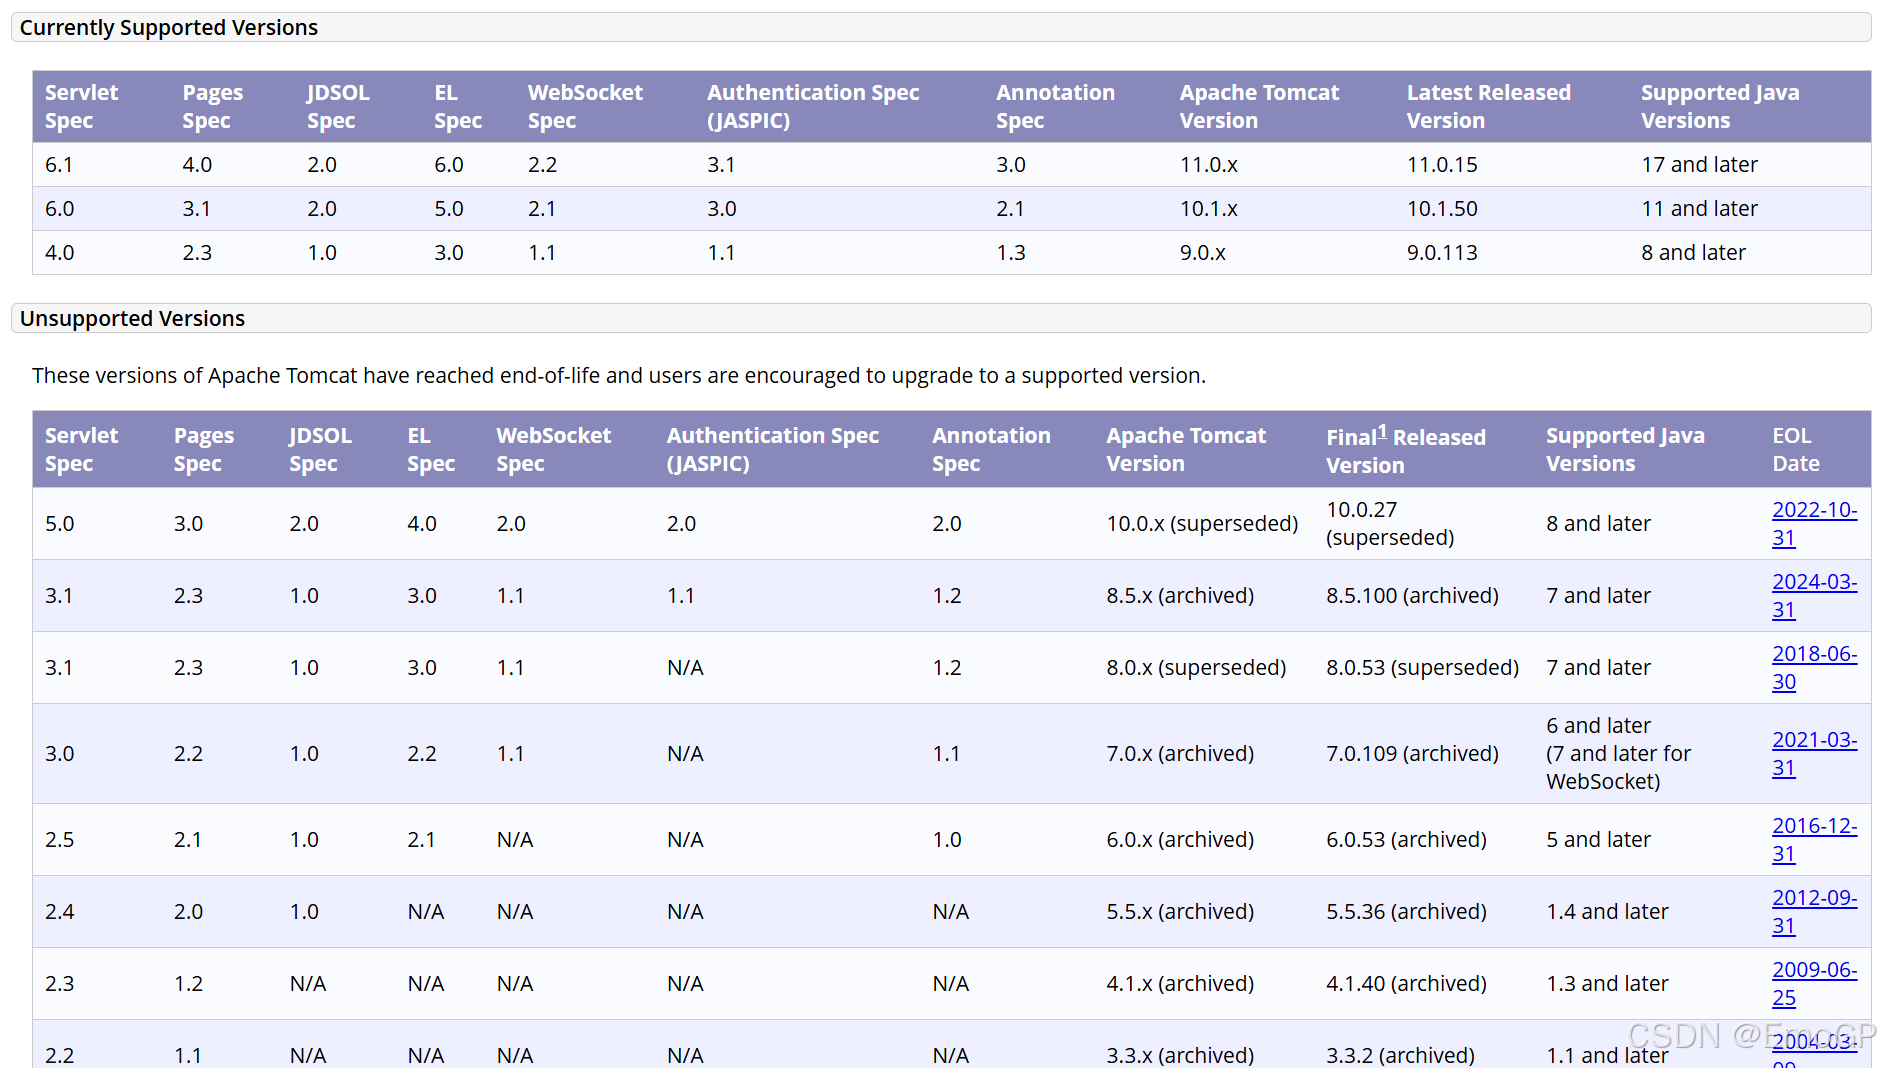Click the '6 and later (7 and later for WebSocket)' cell

[1618, 754]
